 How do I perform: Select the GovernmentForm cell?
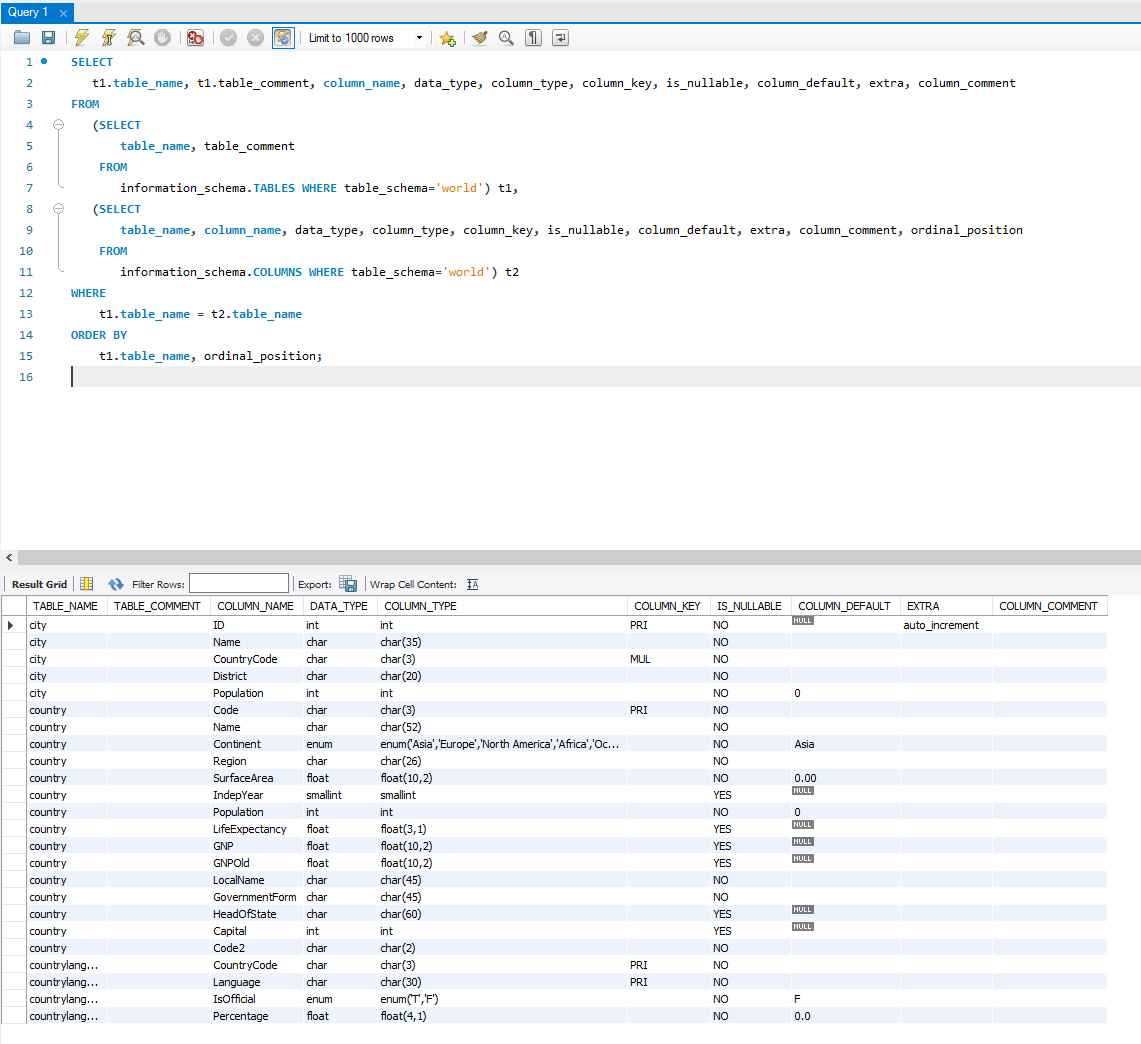point(256,897)
